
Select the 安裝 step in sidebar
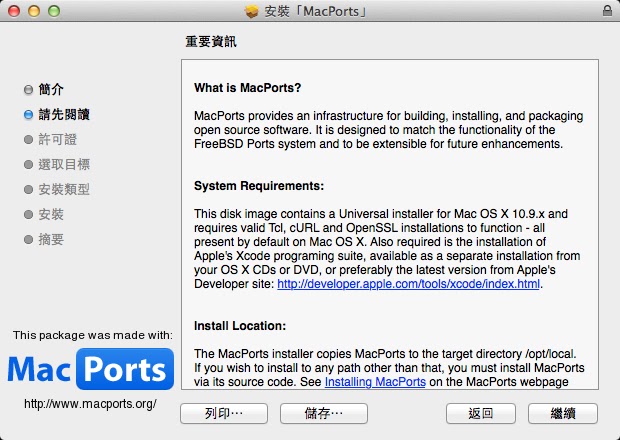pos(51,214)
